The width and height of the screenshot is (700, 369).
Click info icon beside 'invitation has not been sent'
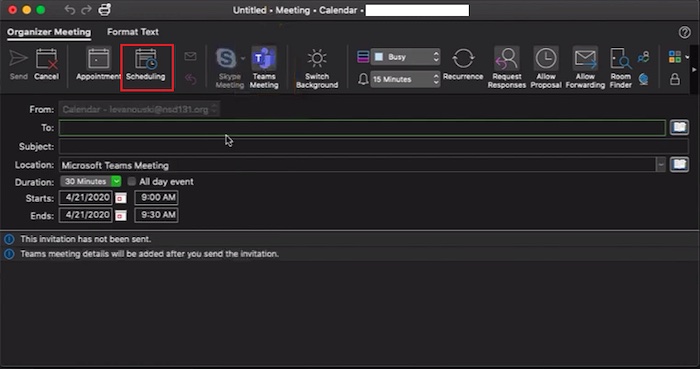9,239
